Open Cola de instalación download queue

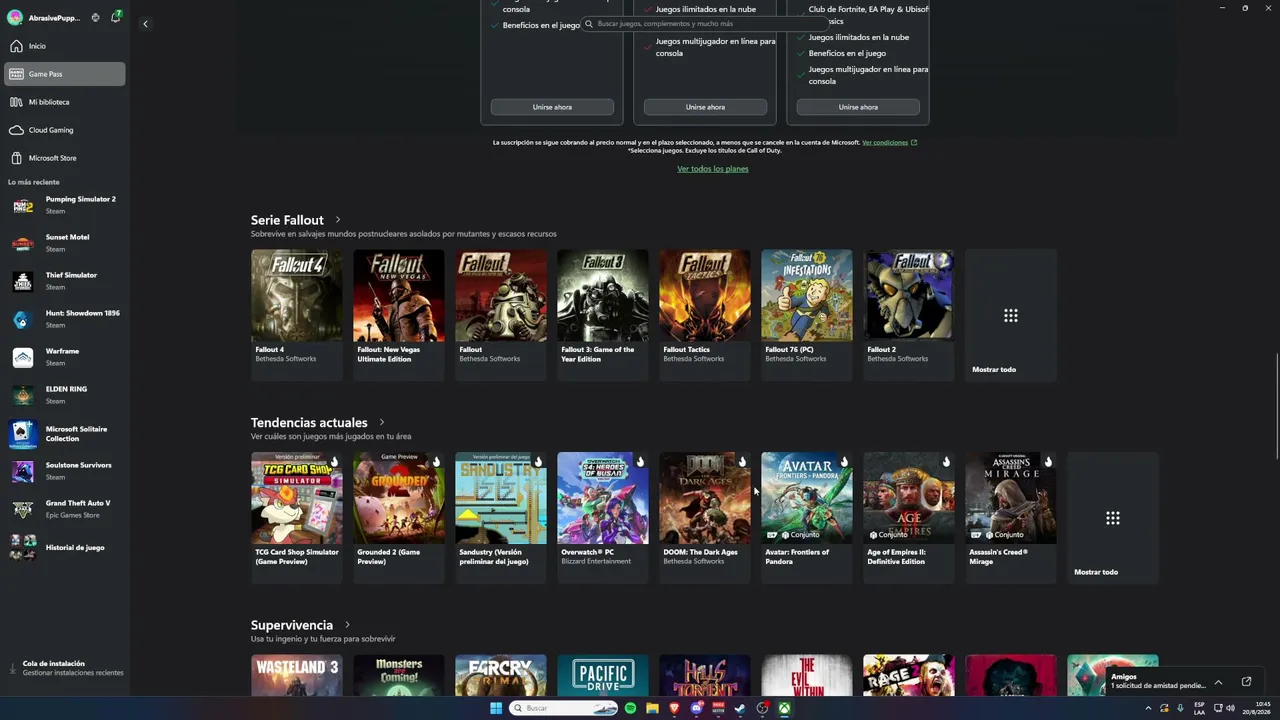(x=65, y=668)
